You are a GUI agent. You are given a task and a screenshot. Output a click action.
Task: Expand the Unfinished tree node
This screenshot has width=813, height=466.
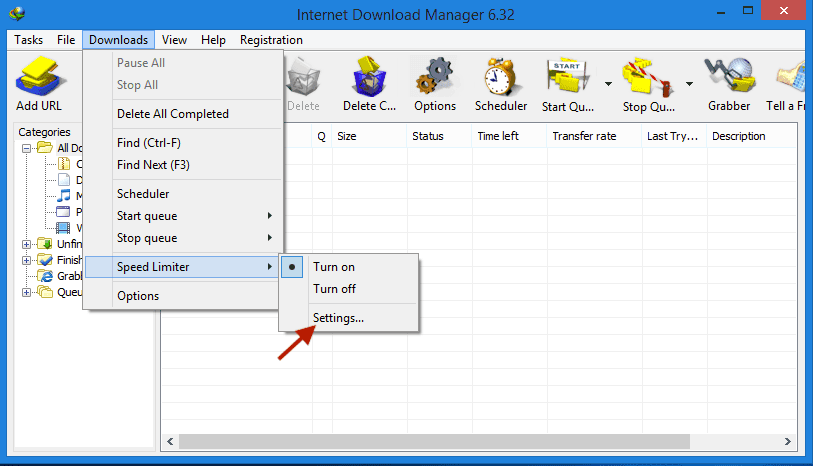(x=26, y=244)
